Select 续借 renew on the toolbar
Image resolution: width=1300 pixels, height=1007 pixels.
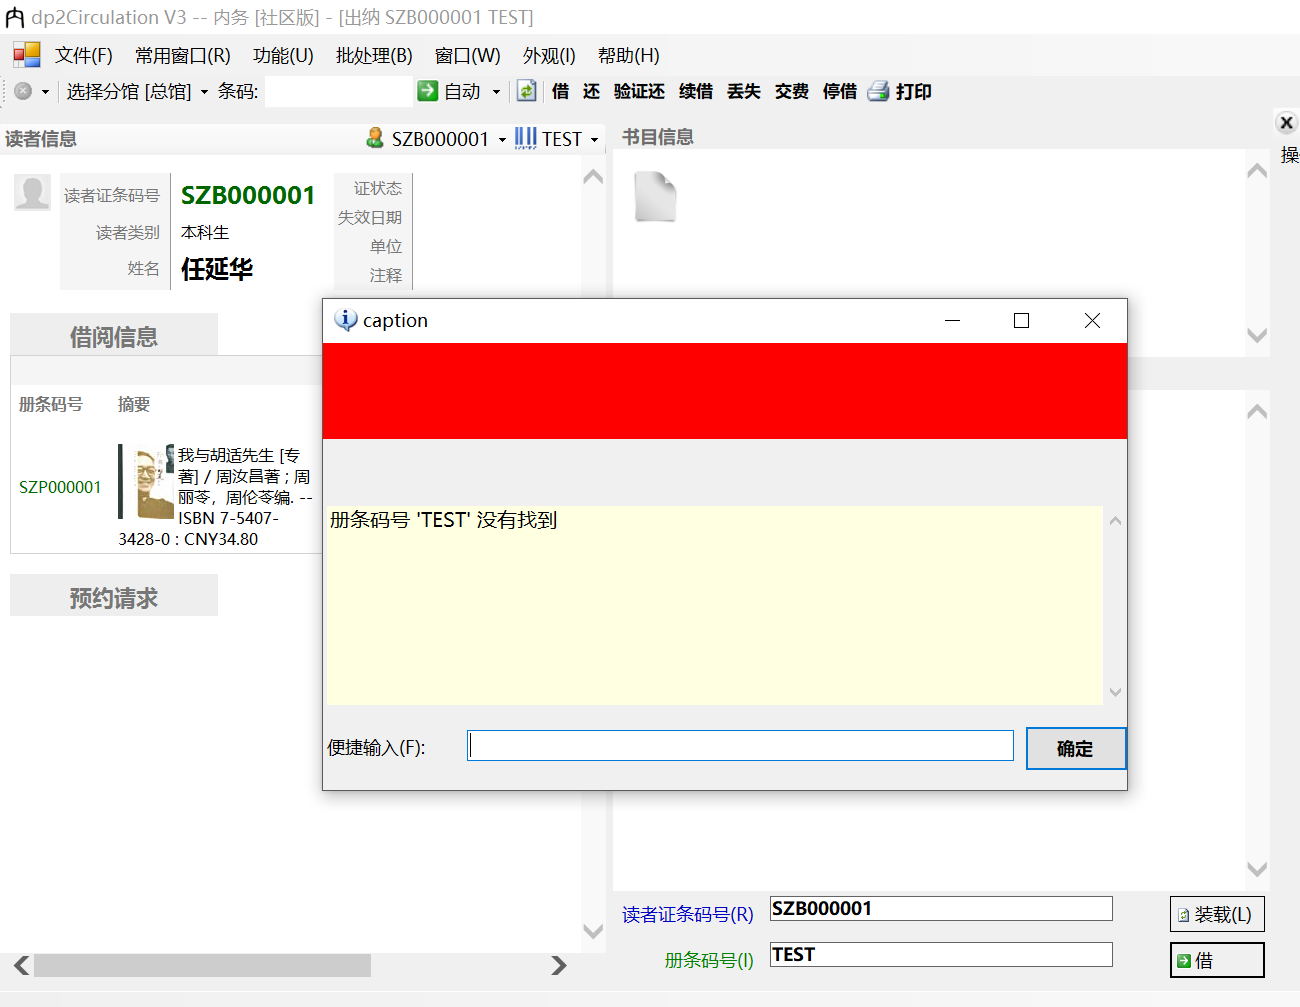pyautogui.click(x=695, y=91)
